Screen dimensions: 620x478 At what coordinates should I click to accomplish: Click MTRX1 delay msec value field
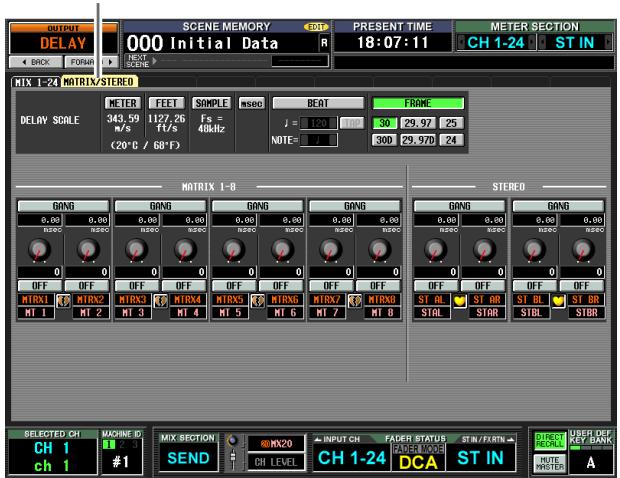(x=40, y=220)
